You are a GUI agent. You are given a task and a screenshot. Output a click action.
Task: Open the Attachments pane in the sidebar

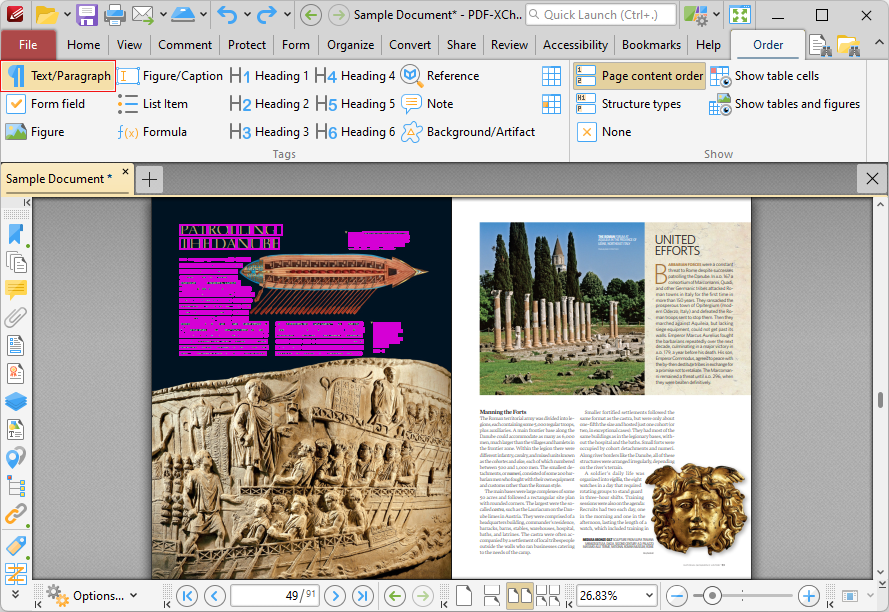point(15,318)
